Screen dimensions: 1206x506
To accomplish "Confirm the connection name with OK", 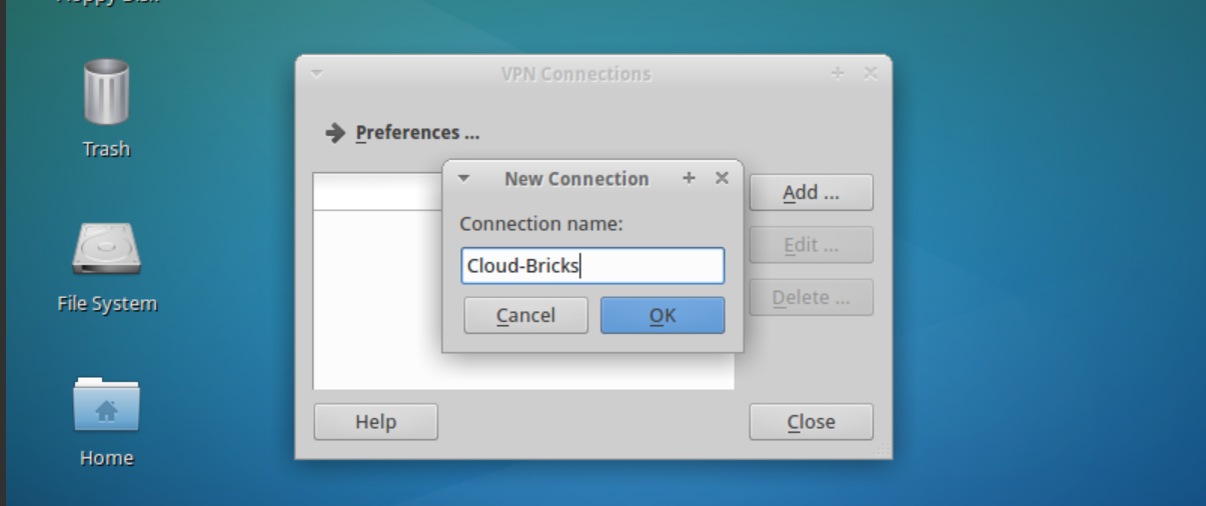I will [662, 315].
